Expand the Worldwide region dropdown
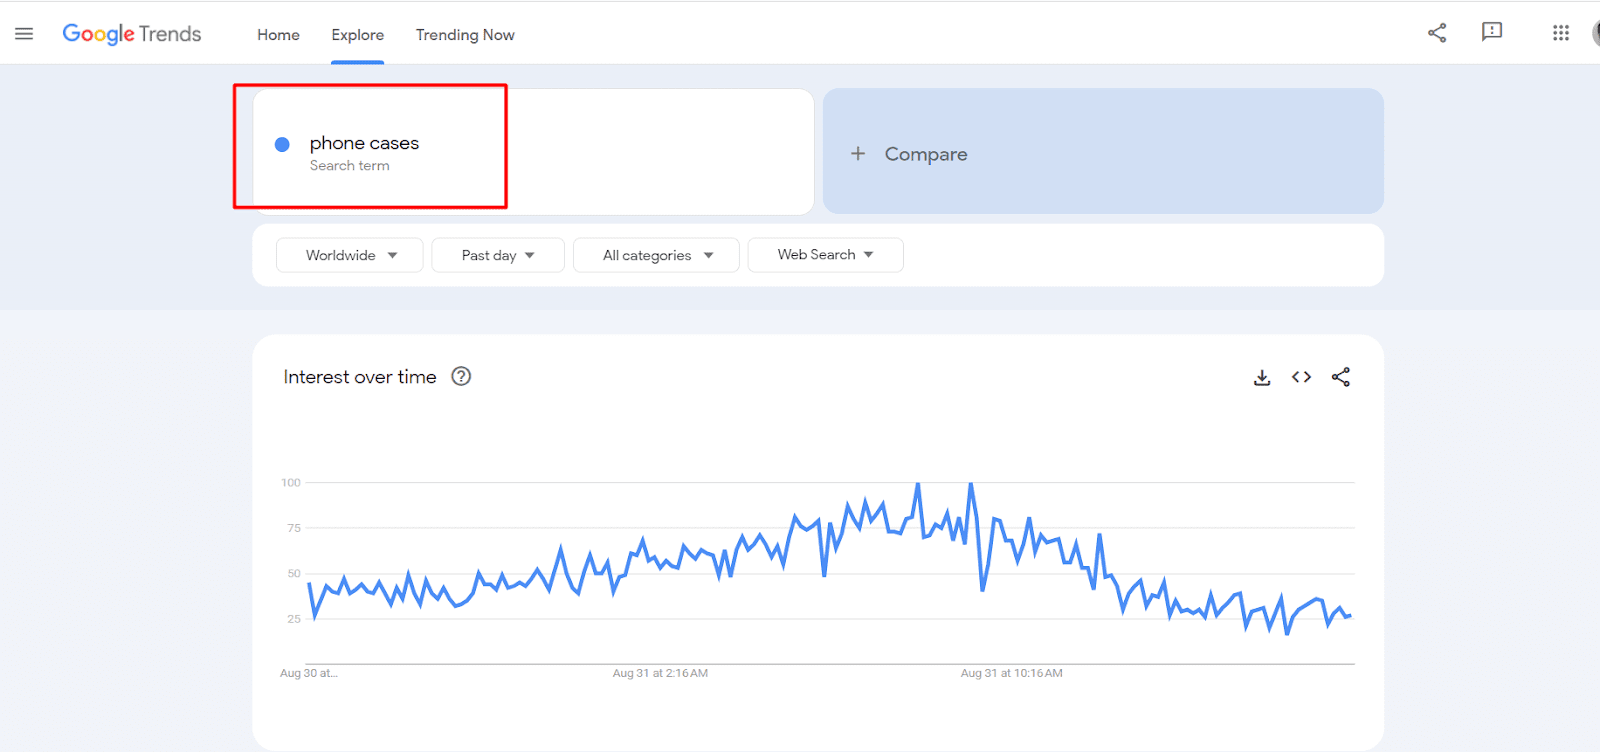 350,255
